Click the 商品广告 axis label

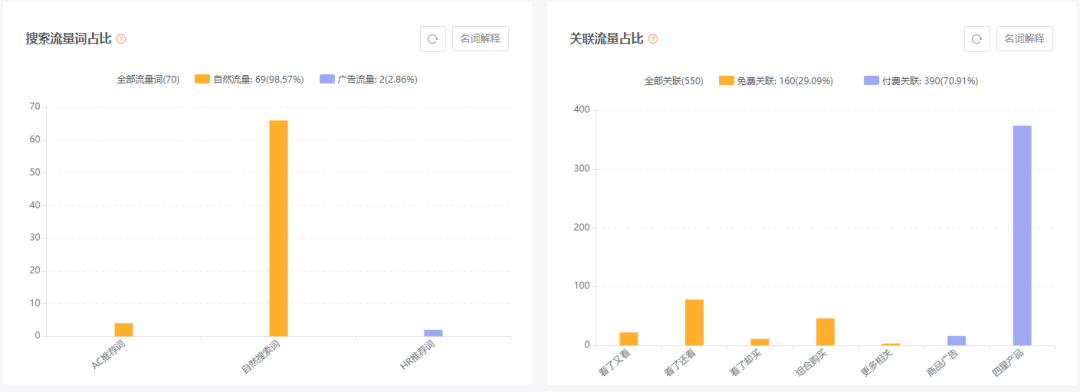(x=943, y=364)
